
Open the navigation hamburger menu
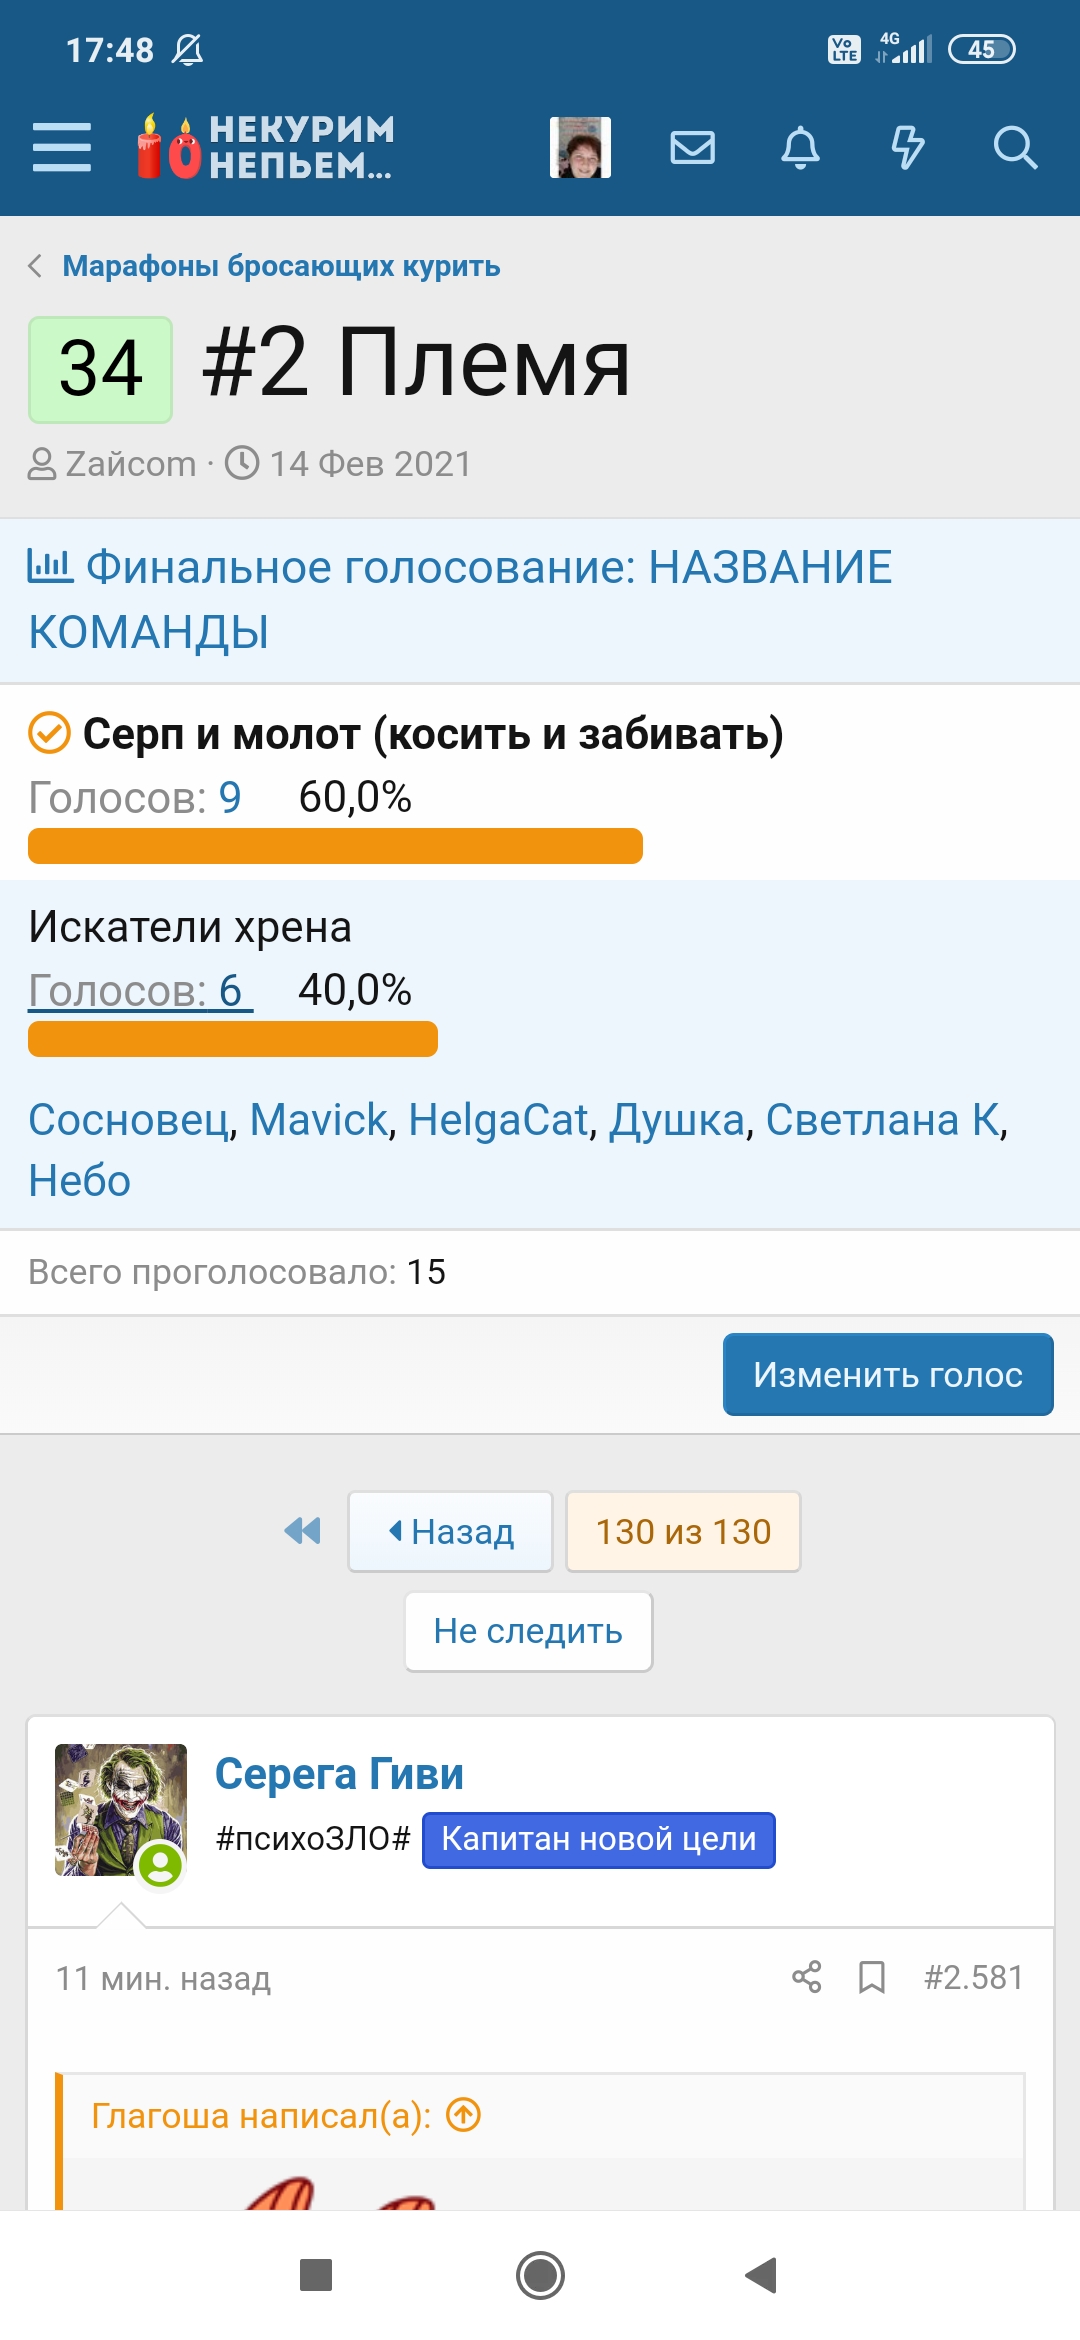click(x=62, y=148)
